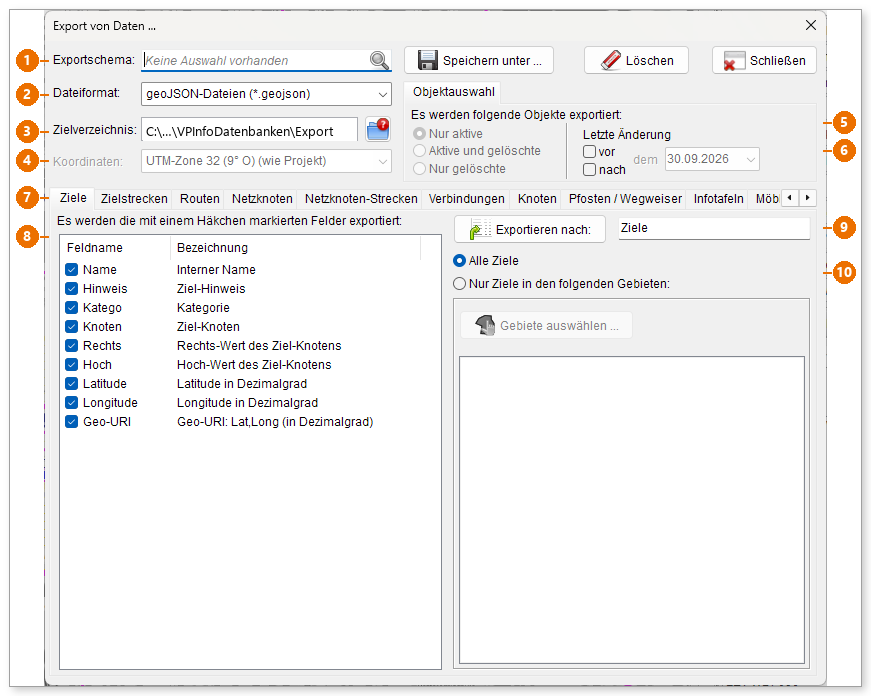Click the Gebiete auswählen map icon
Screen dimensions: 871x696
tap(485, 325)
